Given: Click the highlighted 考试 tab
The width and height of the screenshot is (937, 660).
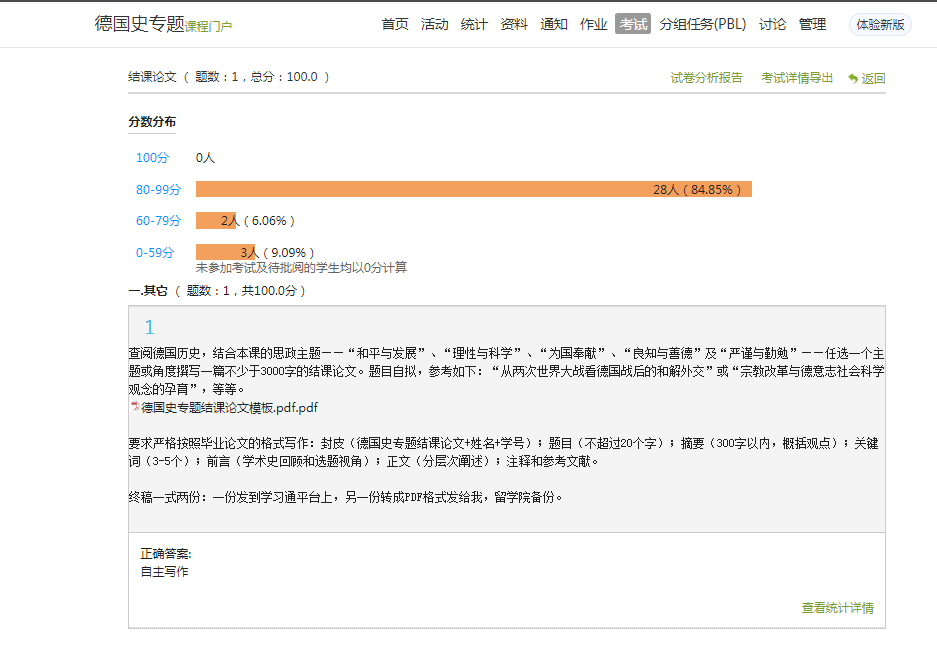Looking at the screenshot, I should (633, 24).
